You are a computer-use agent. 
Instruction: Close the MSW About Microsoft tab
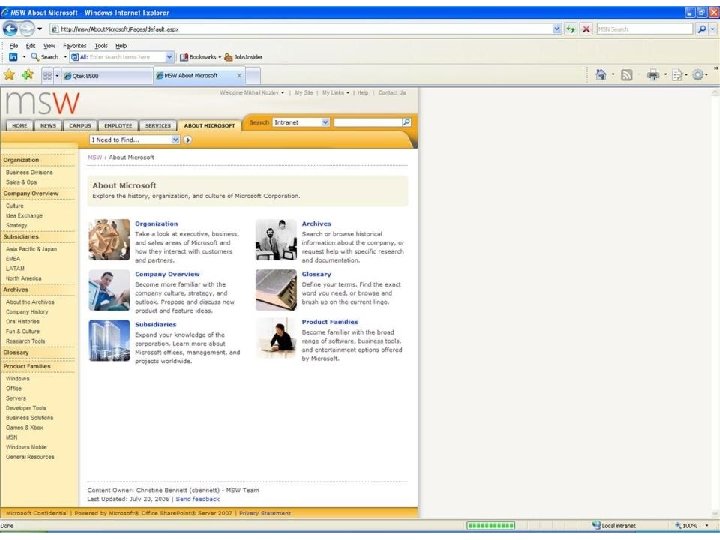[239, 75]
